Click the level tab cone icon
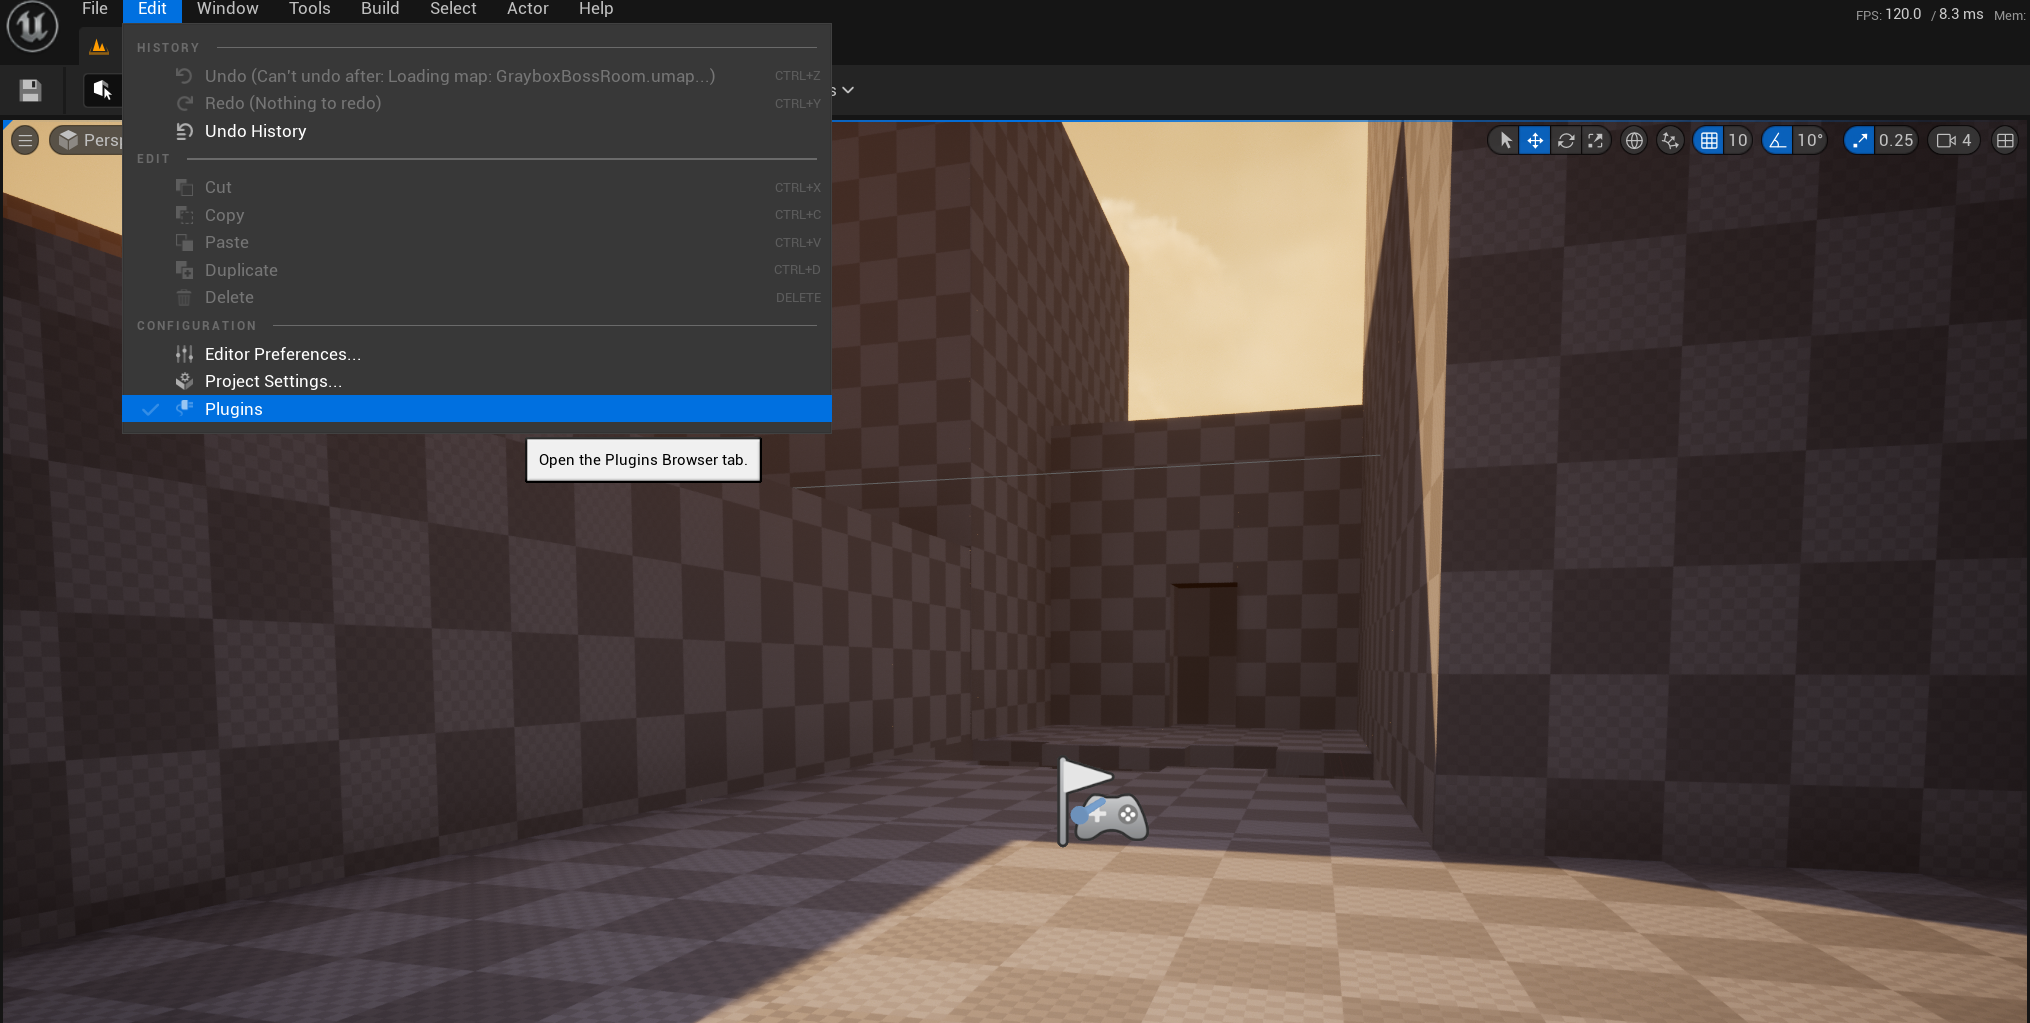The width and height of the screenshot is (2030, 1023). click(x=98, y=47)
